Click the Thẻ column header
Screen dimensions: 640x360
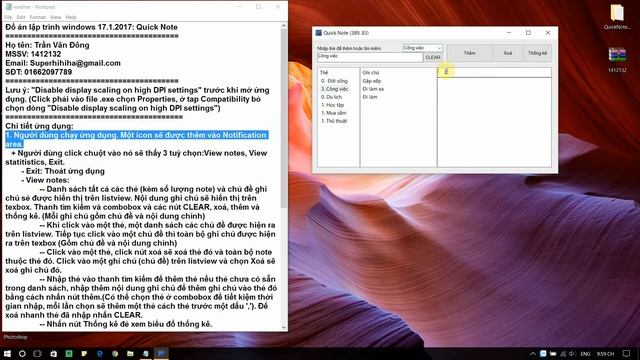(324, 72)
